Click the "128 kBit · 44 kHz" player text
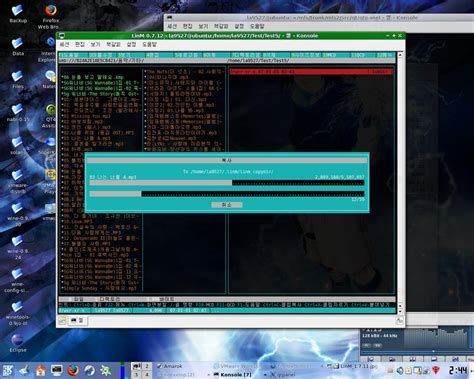474x379 pixels. tap(380, 336)
